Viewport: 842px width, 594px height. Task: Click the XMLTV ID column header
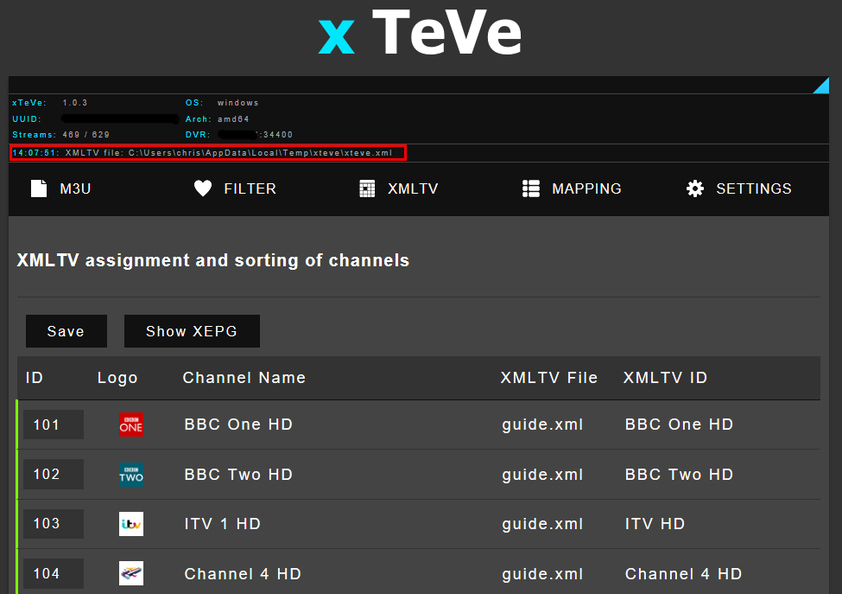(665, 378)
